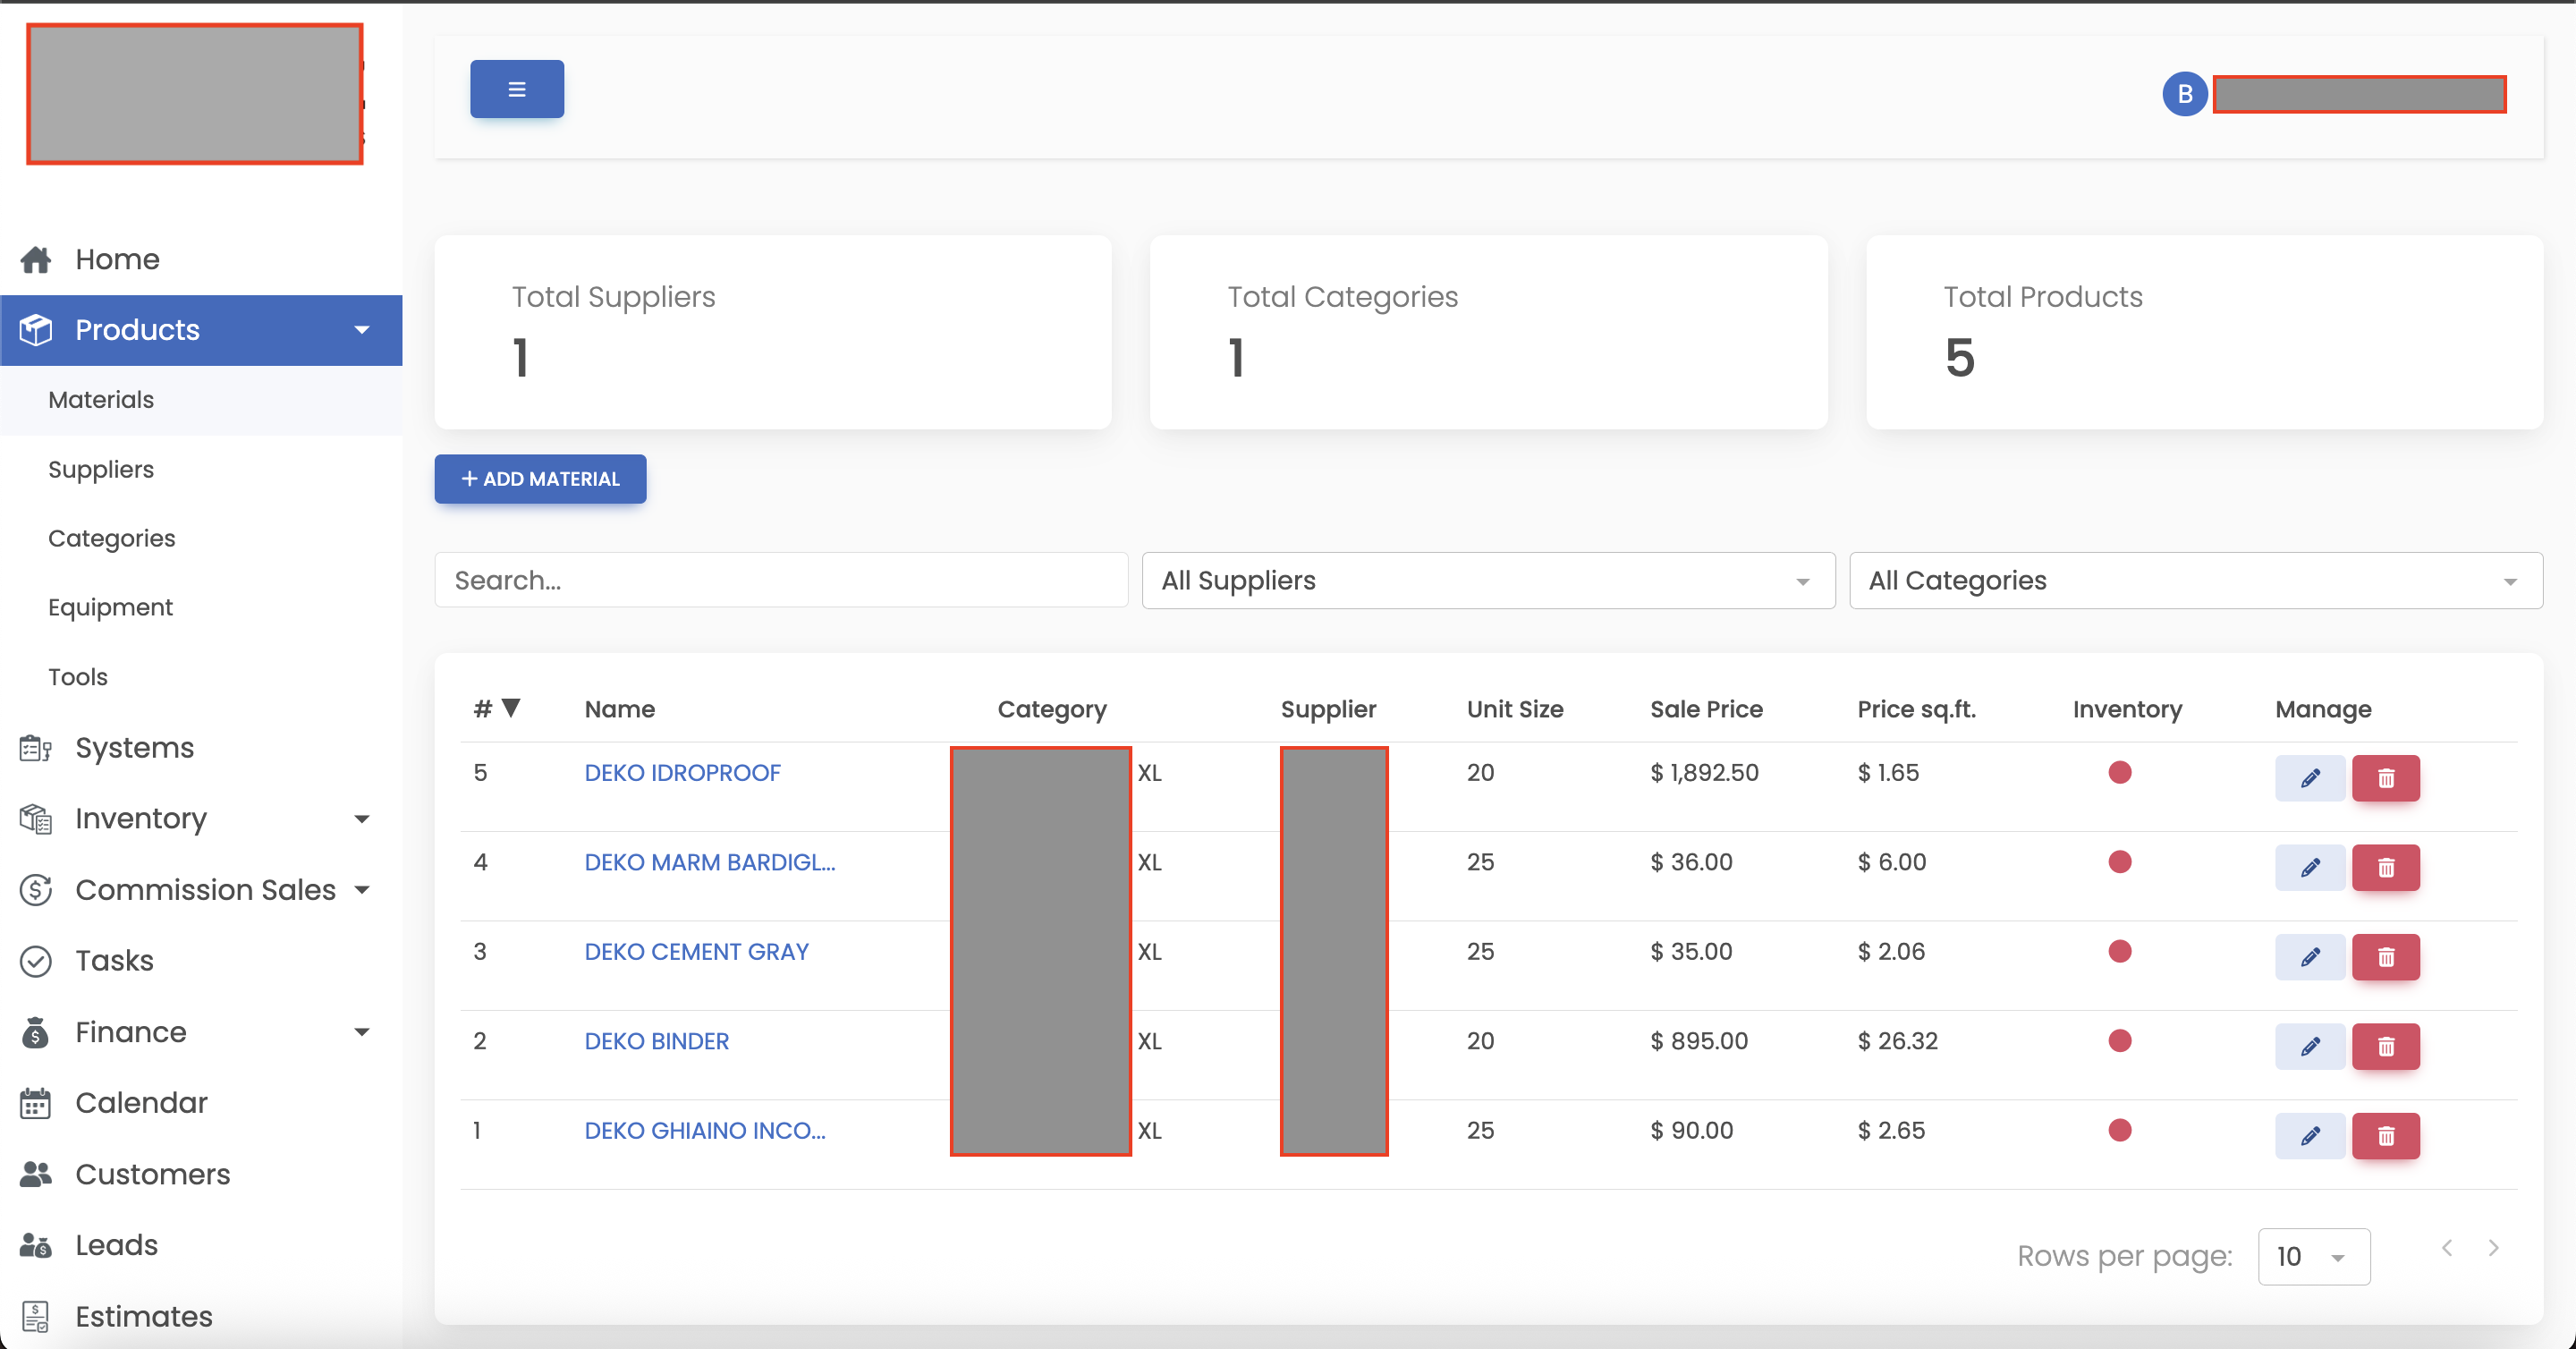Click the ADD MATERIAL button
The image size is (2576, 1349).
pyautogui.click(x=540, y=479)
